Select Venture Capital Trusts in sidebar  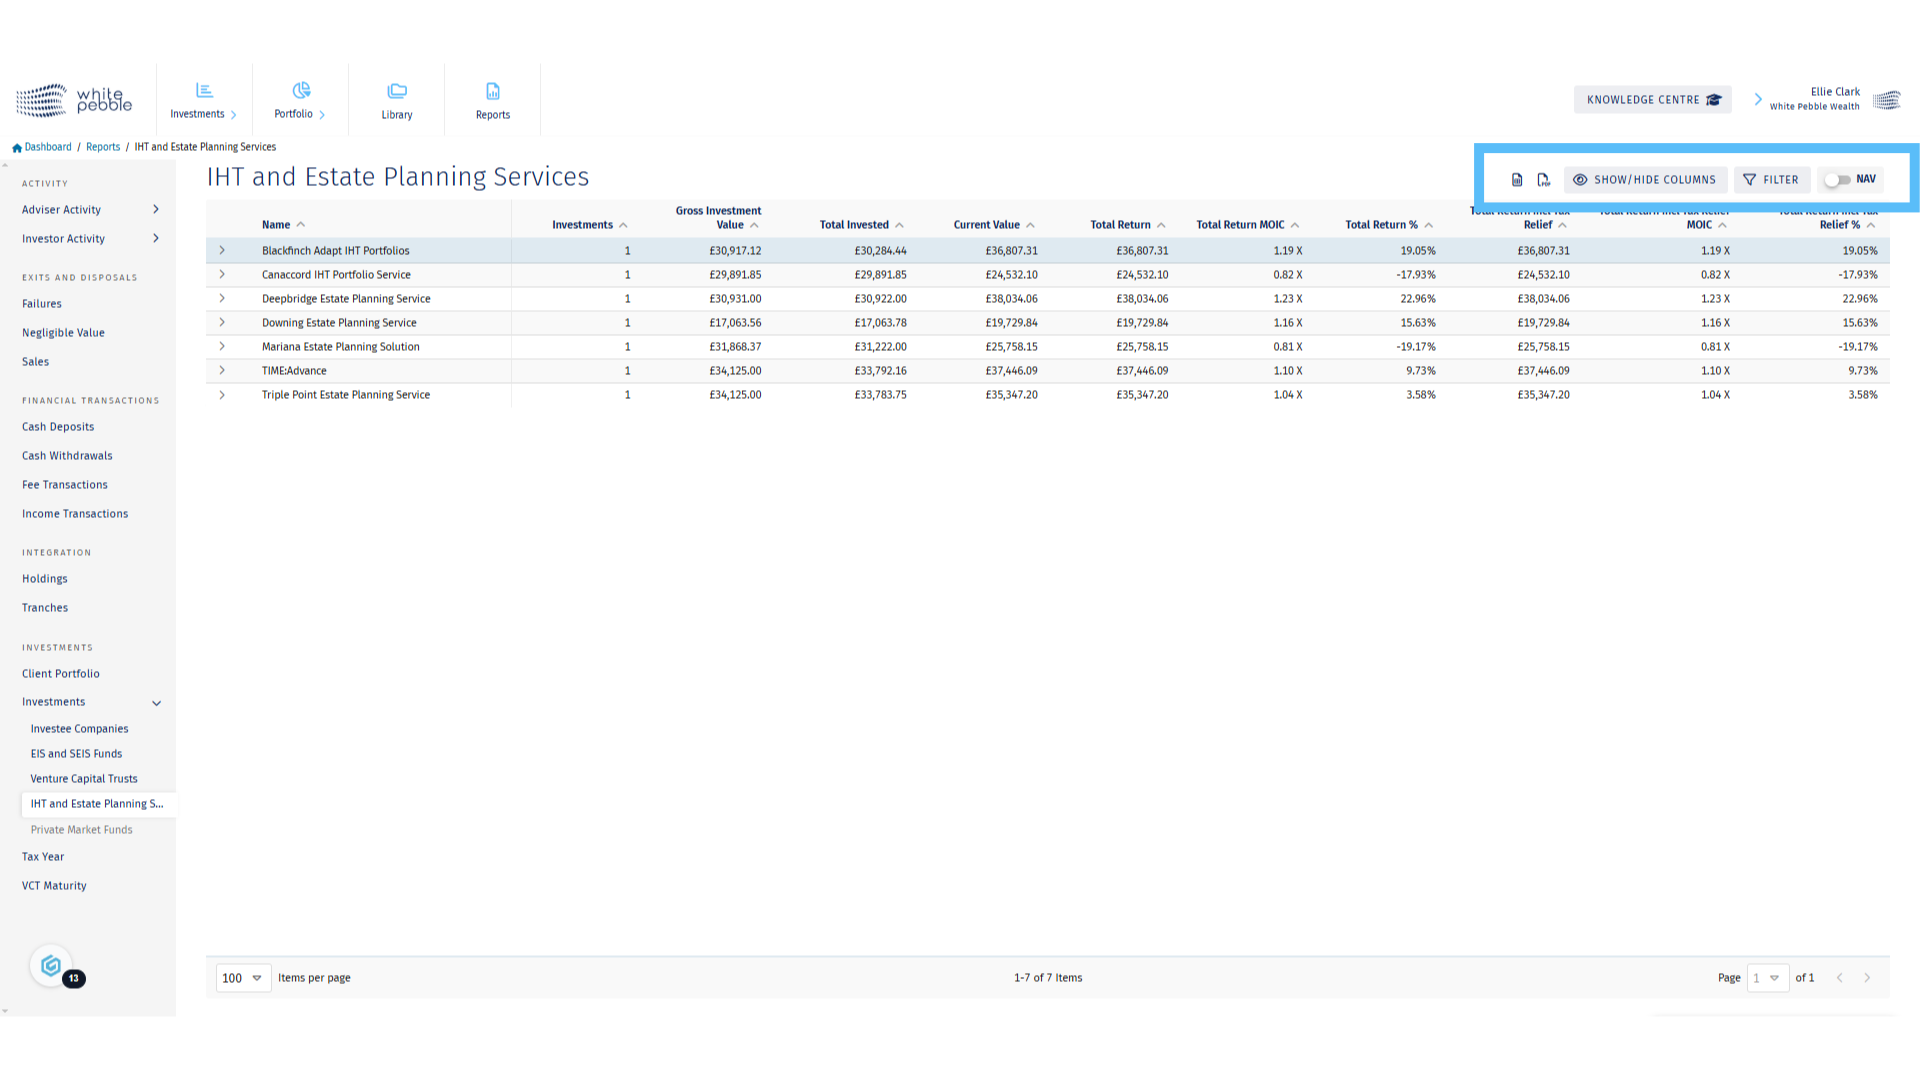tap(84, 779)
